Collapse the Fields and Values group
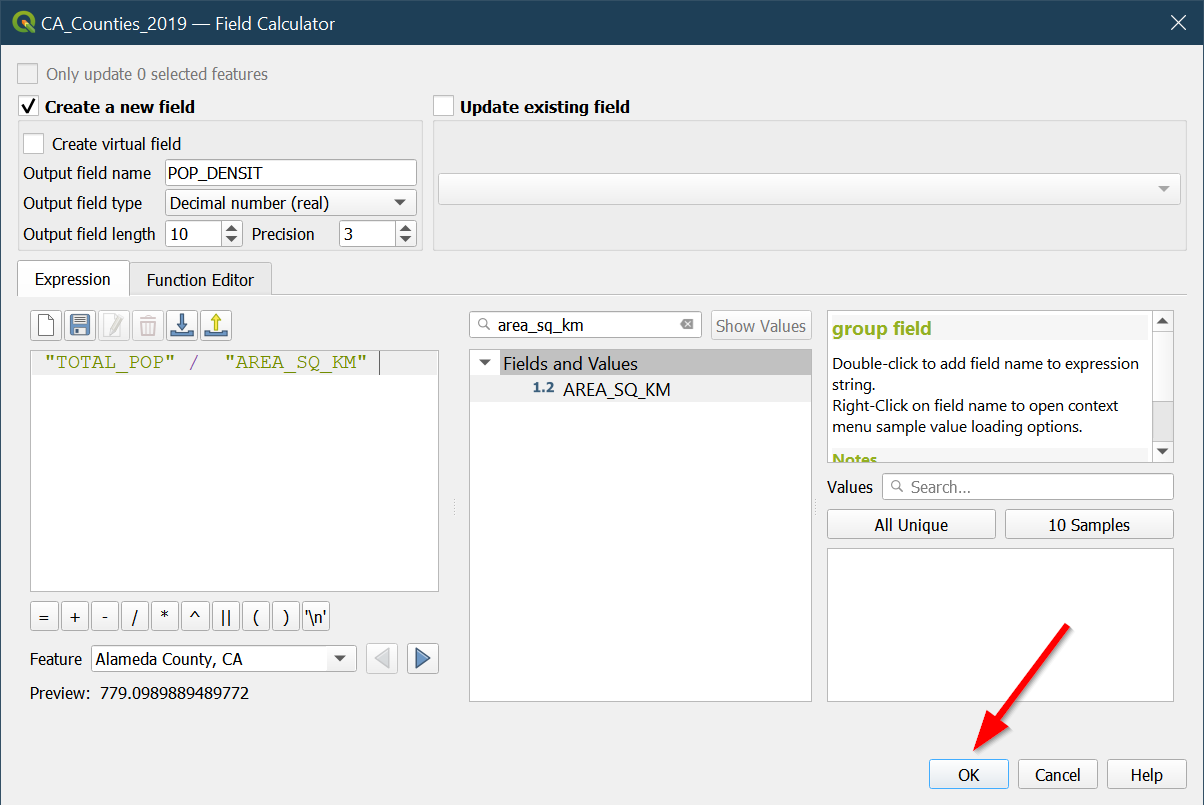 pyautogui.click(x=486, y=363)
